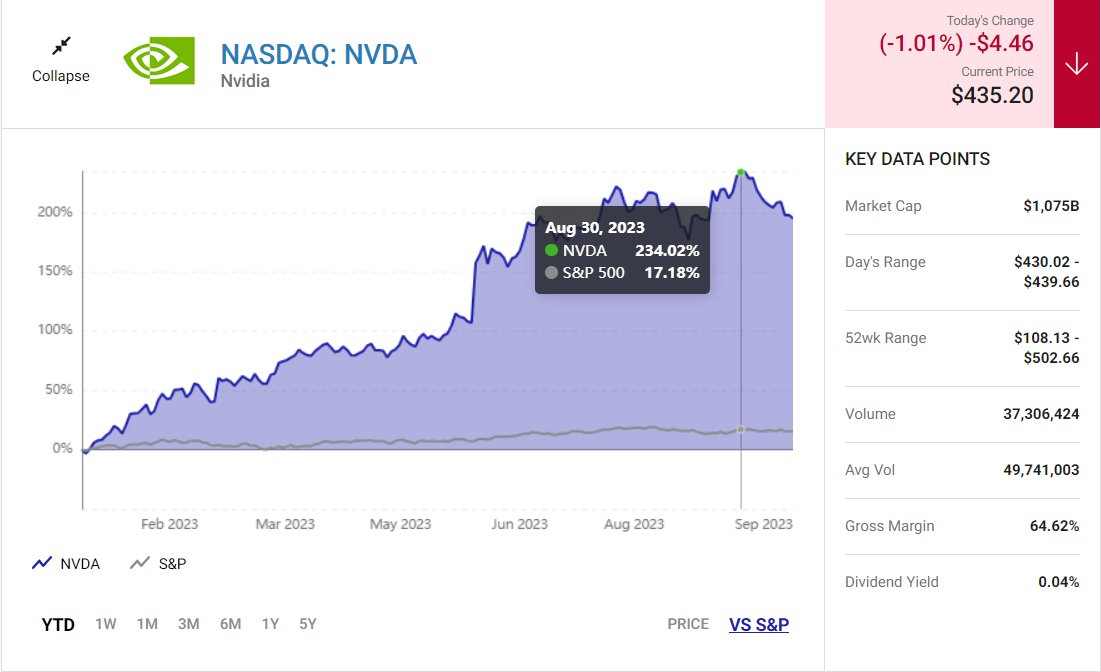Click the current price $435.20

coord(992,95)
